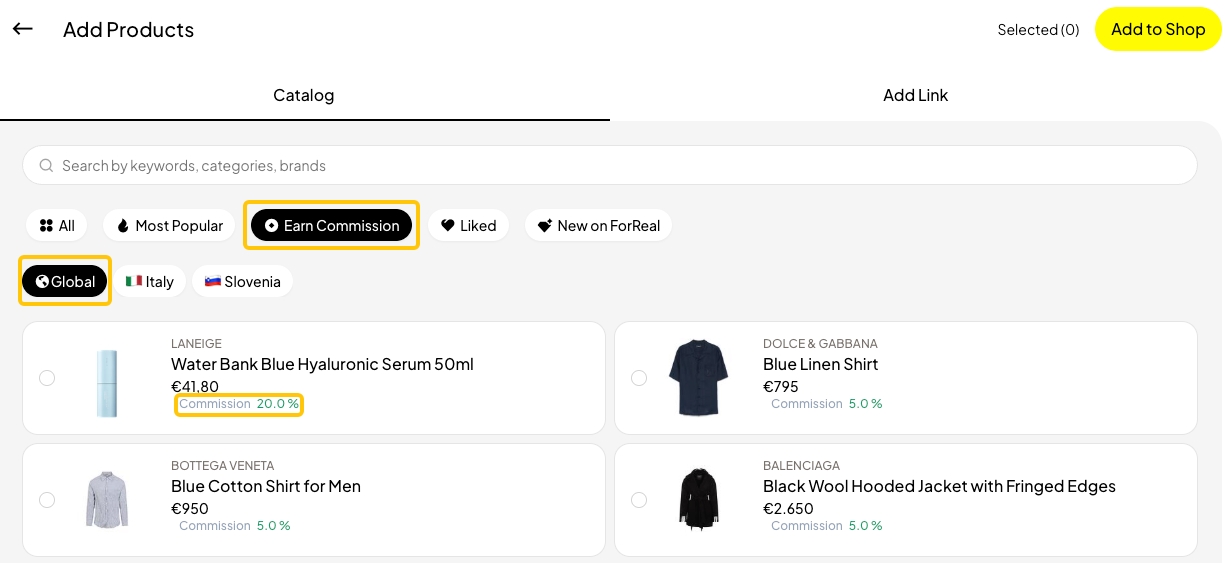Switch to the Add Link tab

(915, 96)
